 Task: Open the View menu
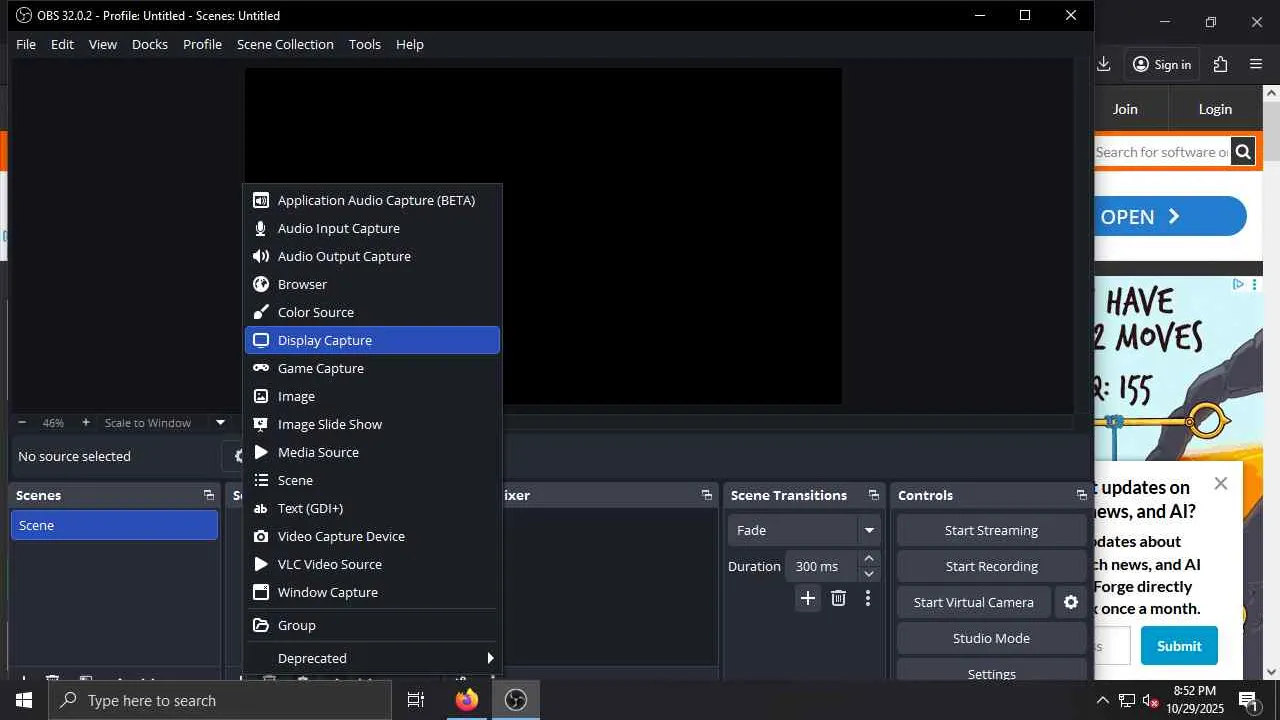tap(103, 44)
